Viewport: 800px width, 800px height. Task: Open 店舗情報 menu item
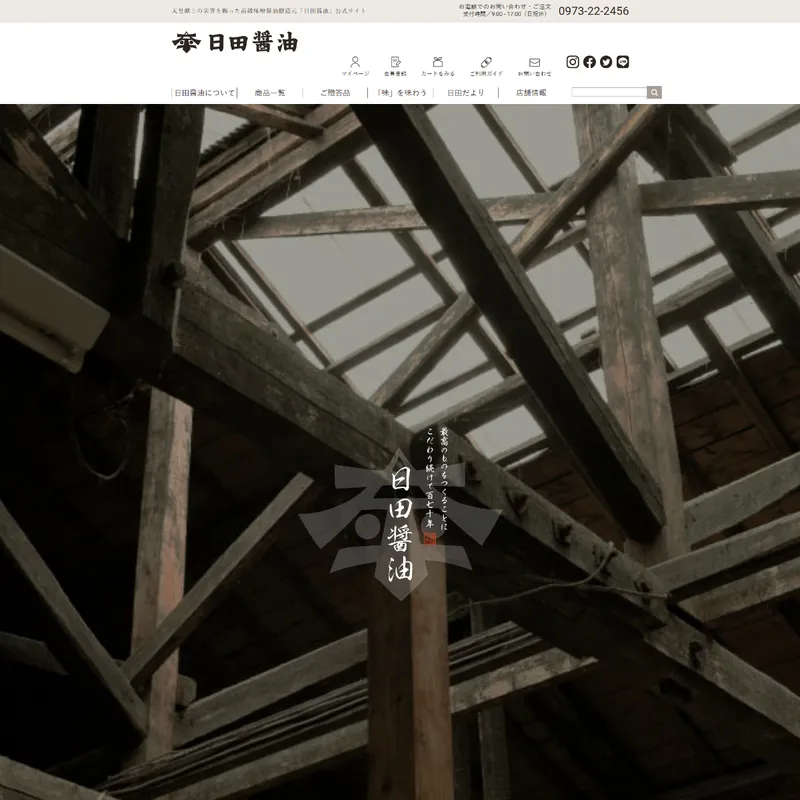(x=531, y=92)
